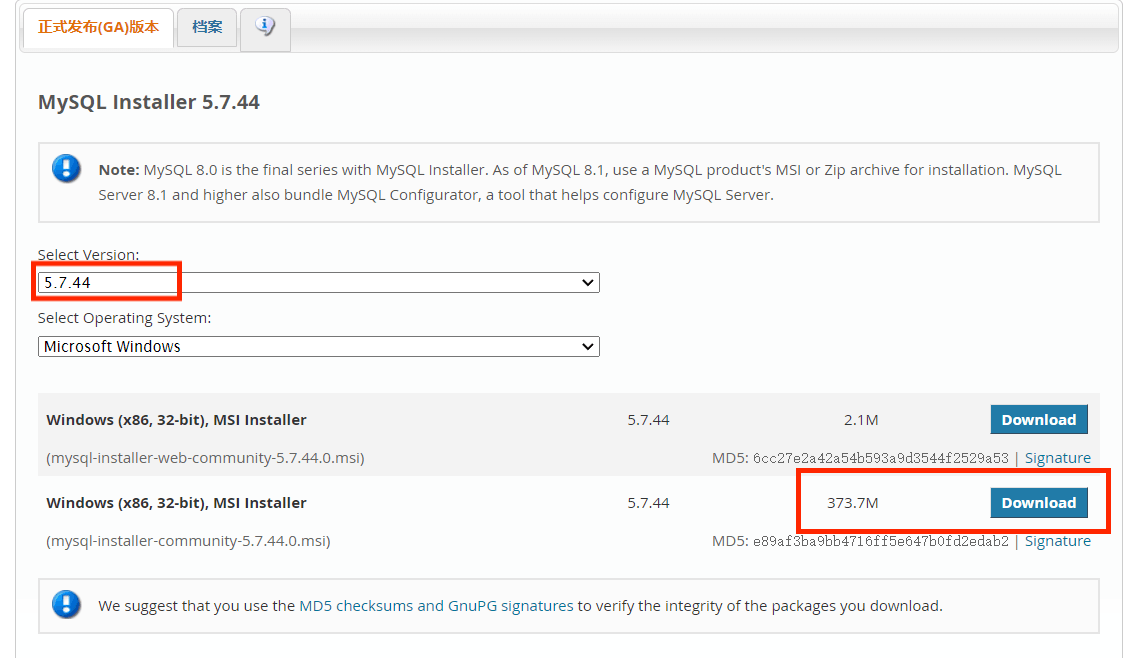The image size is (1129, 658).
Task: Click the 373.7M file size value
Action: click(852, 502)
